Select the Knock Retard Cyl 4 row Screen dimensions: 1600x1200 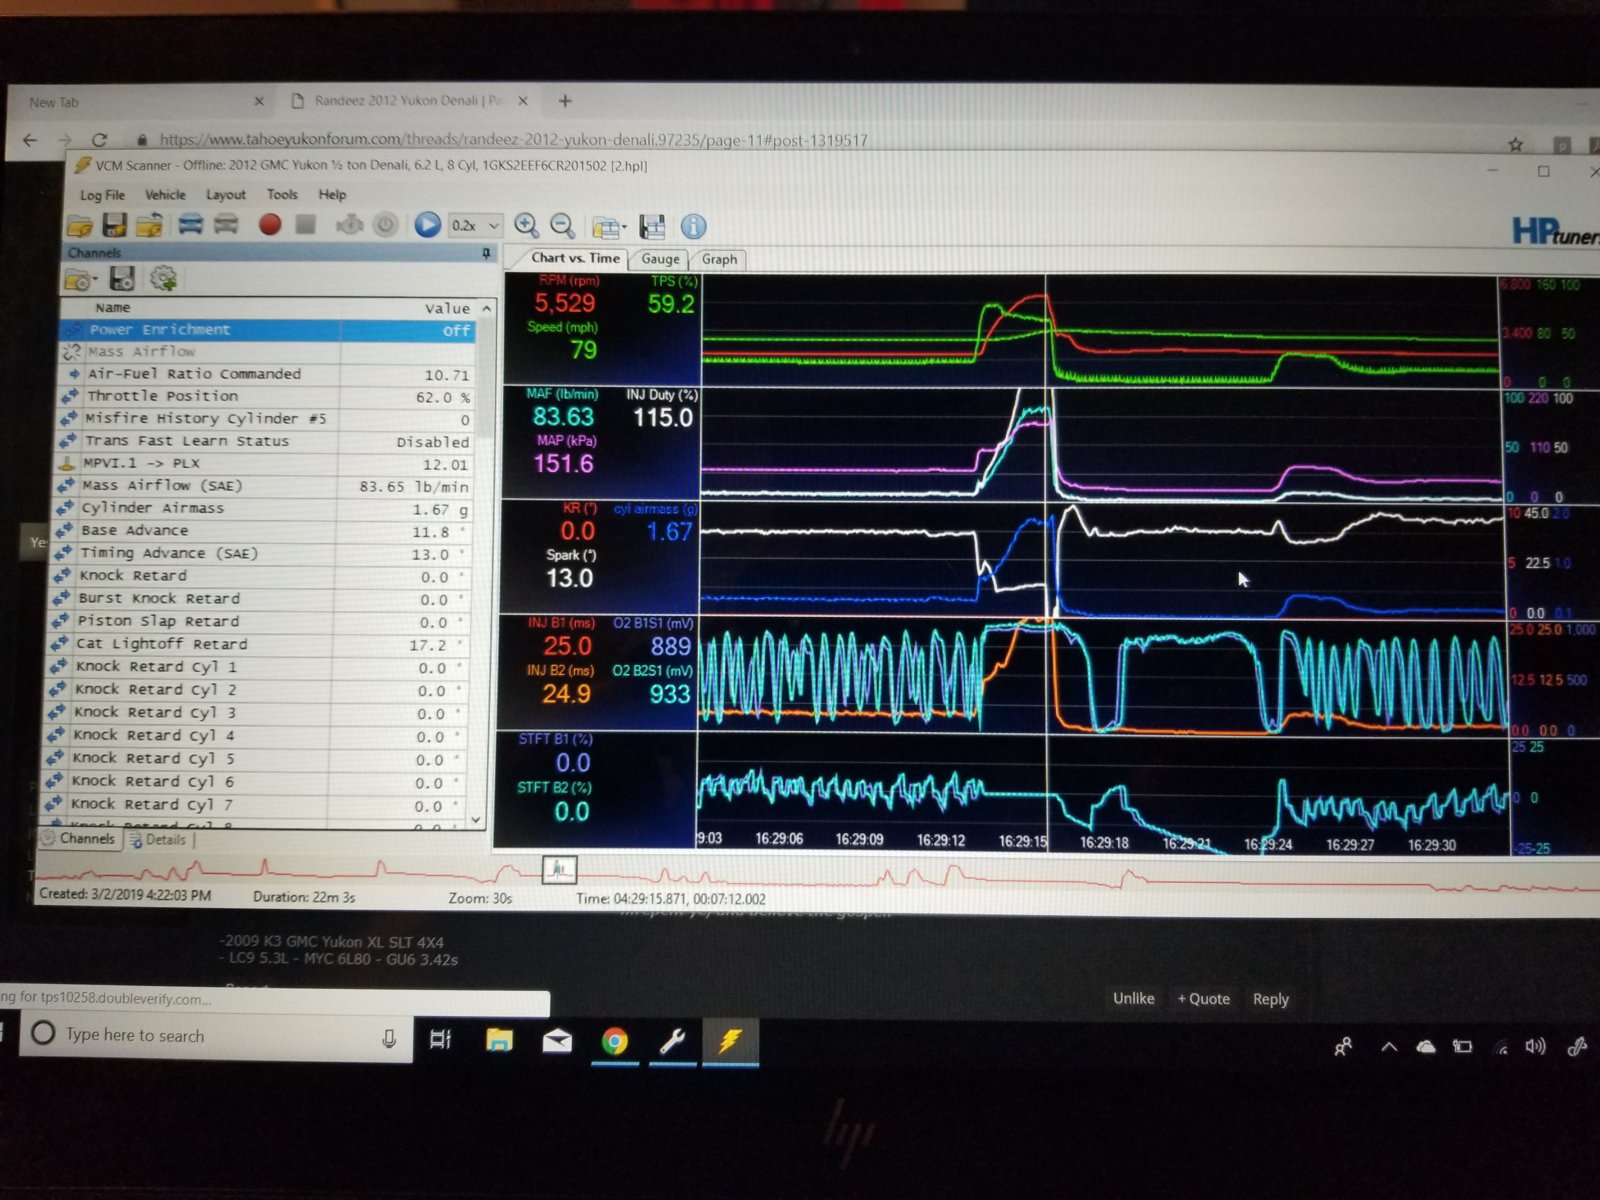pos(258,736)
